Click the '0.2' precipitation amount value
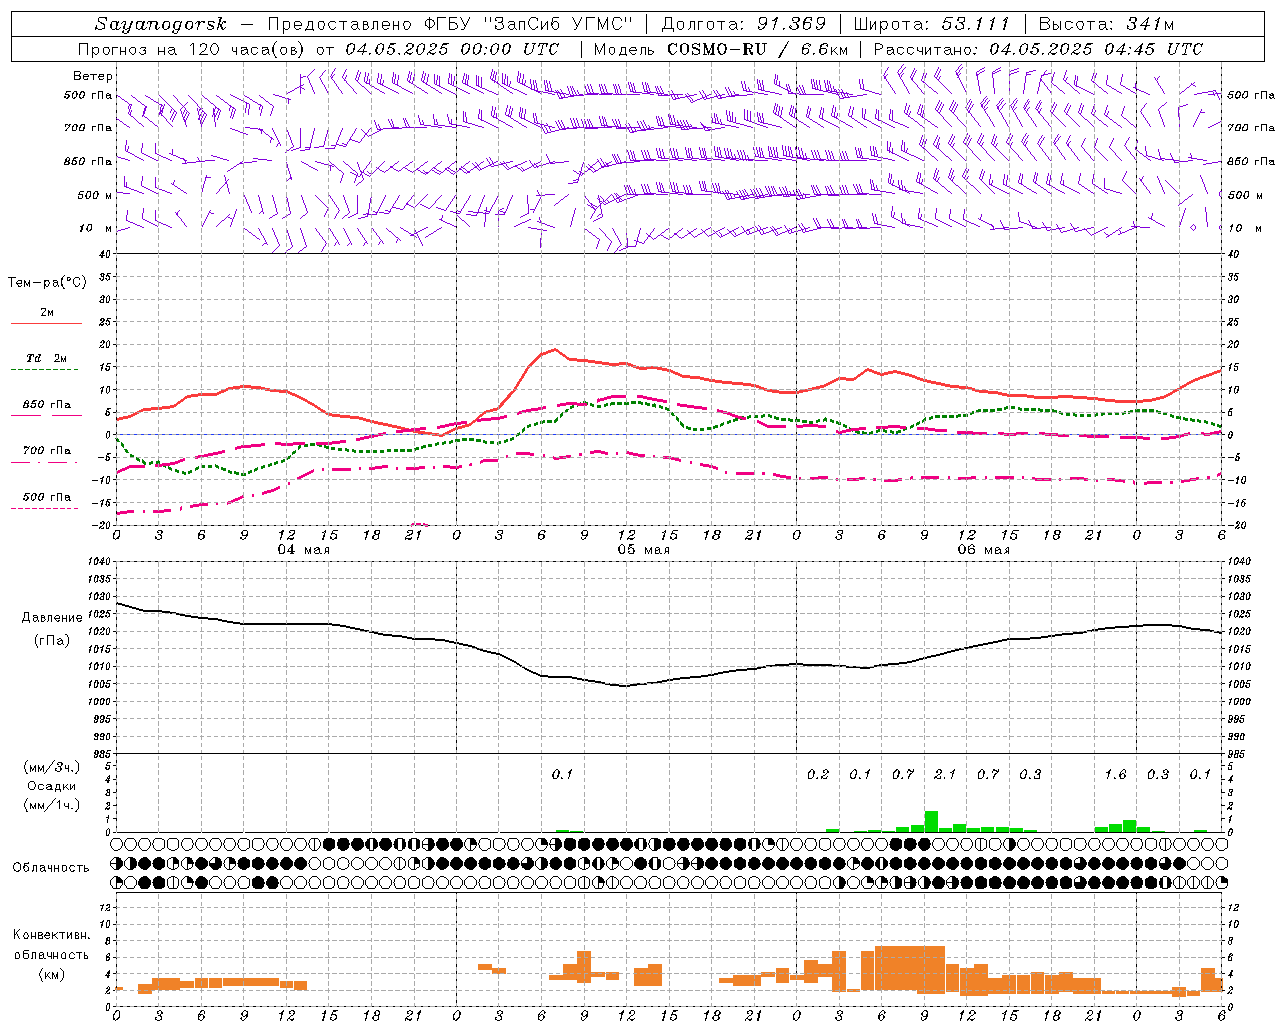The image size is (1280, 1024). (x=818, y=775)
